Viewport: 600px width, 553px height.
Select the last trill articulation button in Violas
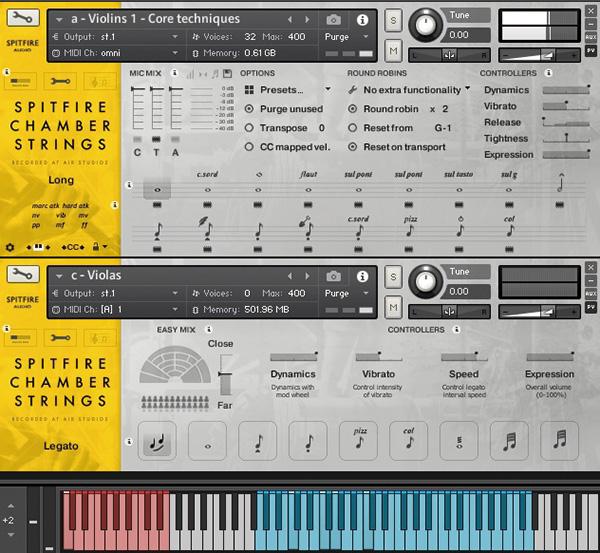point(559,441)
